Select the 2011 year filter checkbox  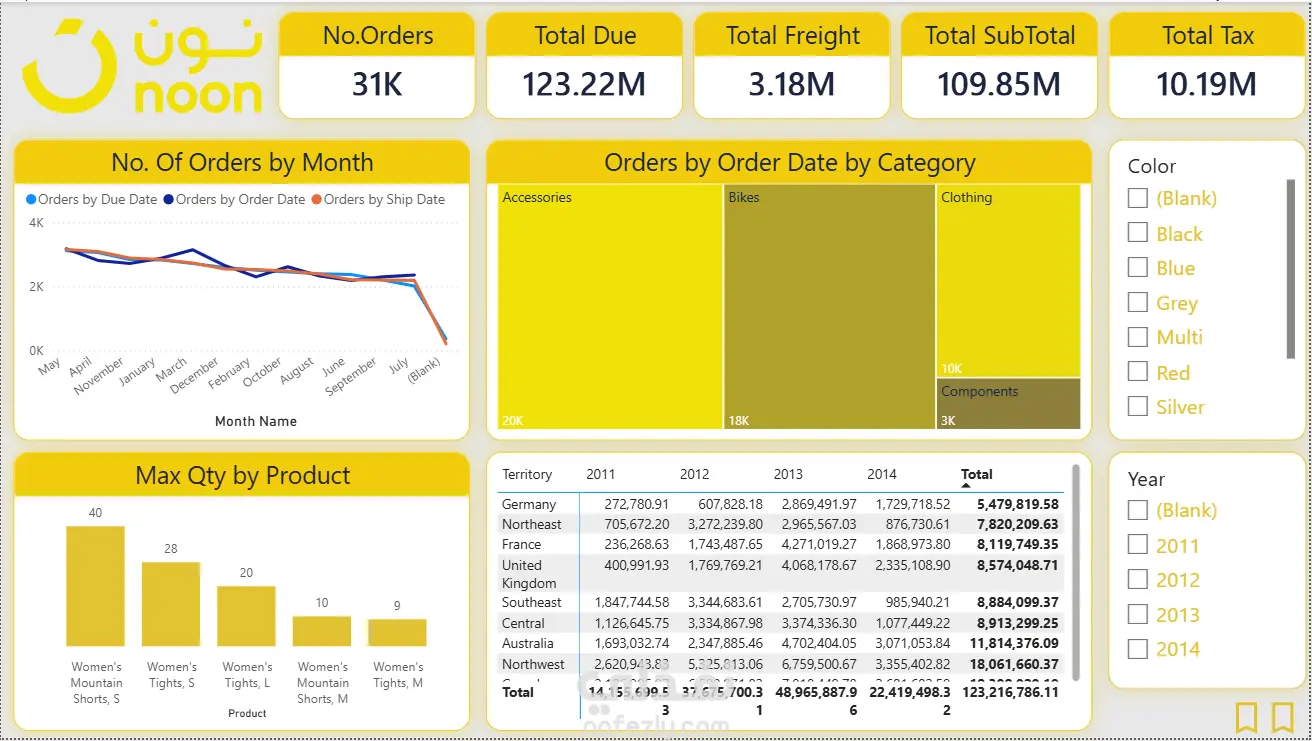[x=1137, y=545]
